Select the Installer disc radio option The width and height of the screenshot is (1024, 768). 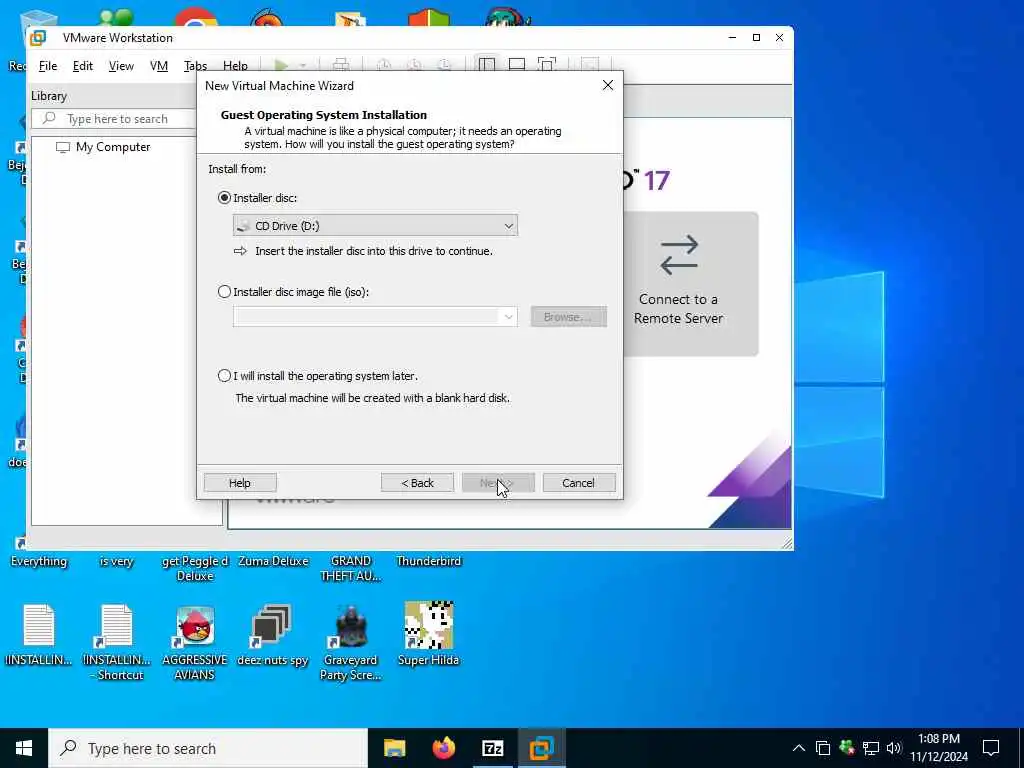coord(224,197)
